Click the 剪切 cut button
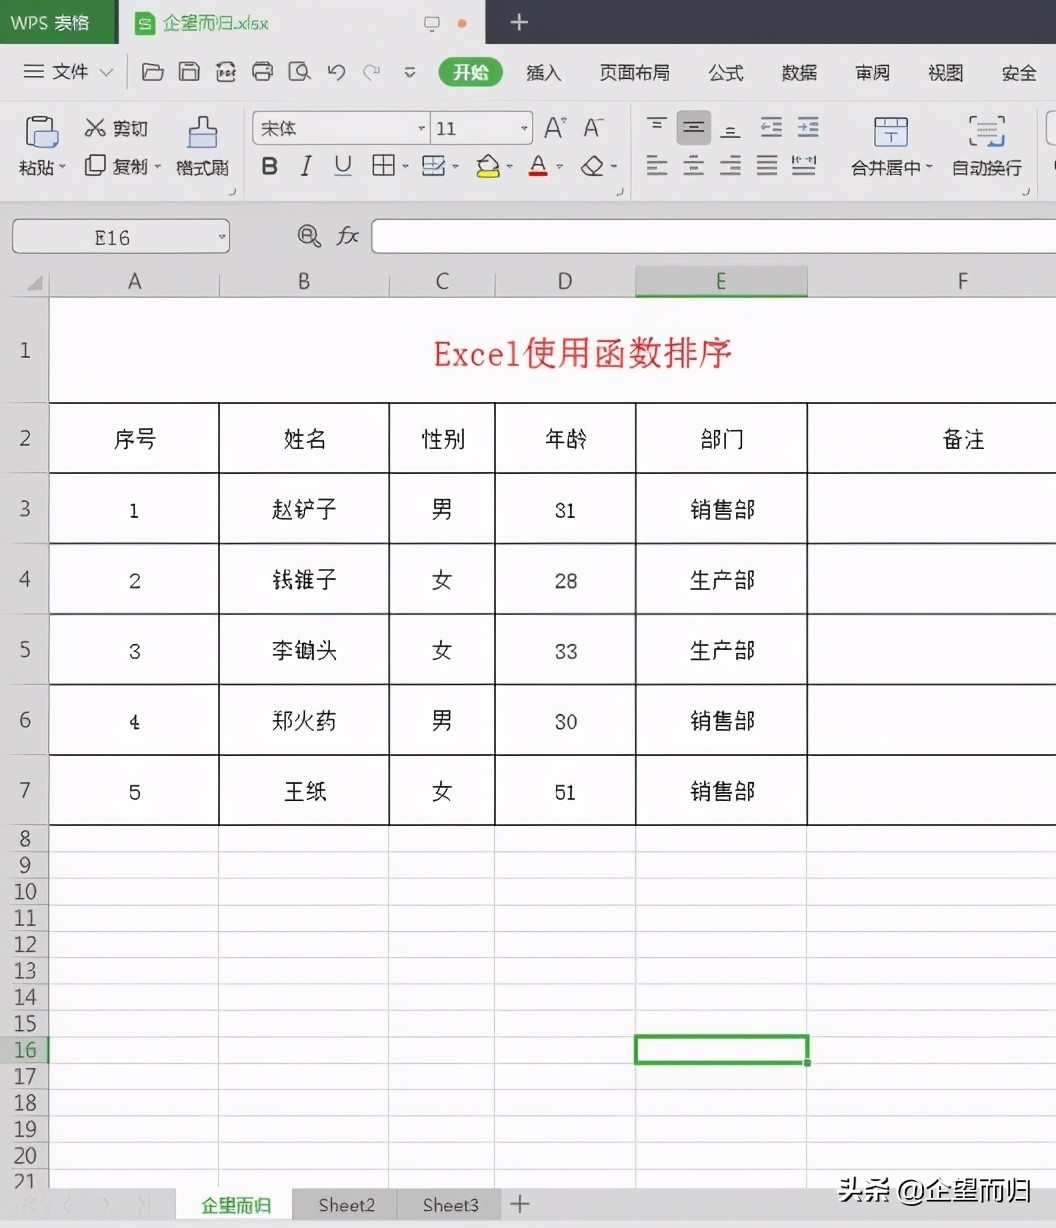Image resolution: width=1056 pixels, height=1228 pixels. (x=116, y=128)
